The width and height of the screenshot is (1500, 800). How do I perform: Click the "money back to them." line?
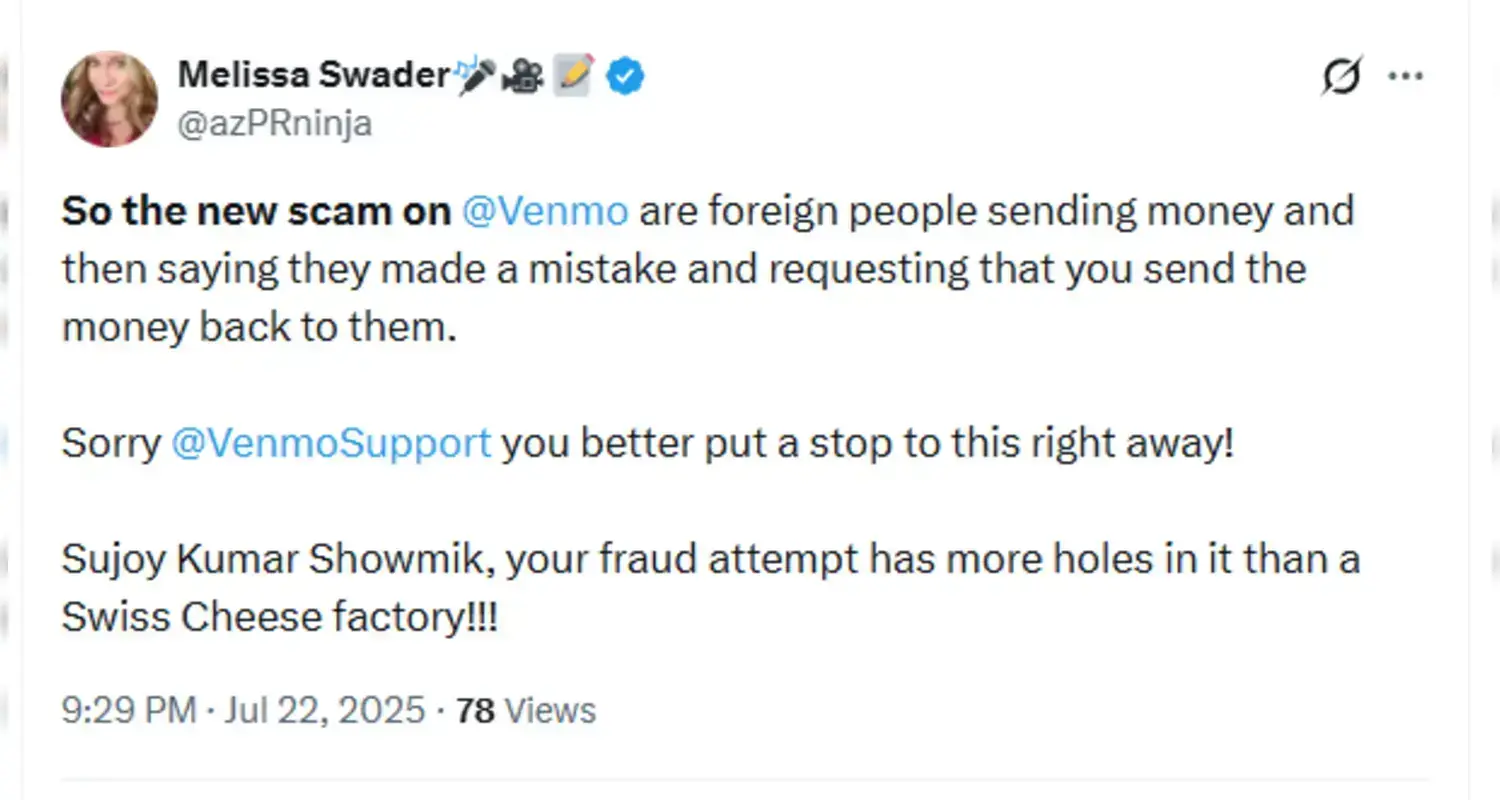pos(259,327)
